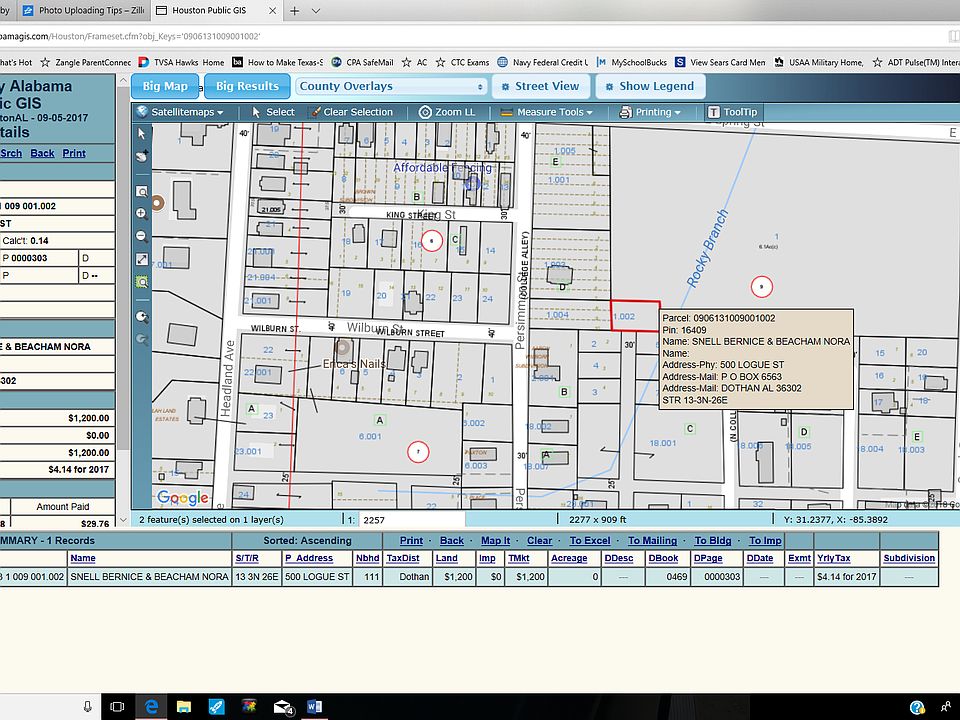Screen dimensions: 960x720
Task: Go to previous map extent icon
Action: click(141, 317)
